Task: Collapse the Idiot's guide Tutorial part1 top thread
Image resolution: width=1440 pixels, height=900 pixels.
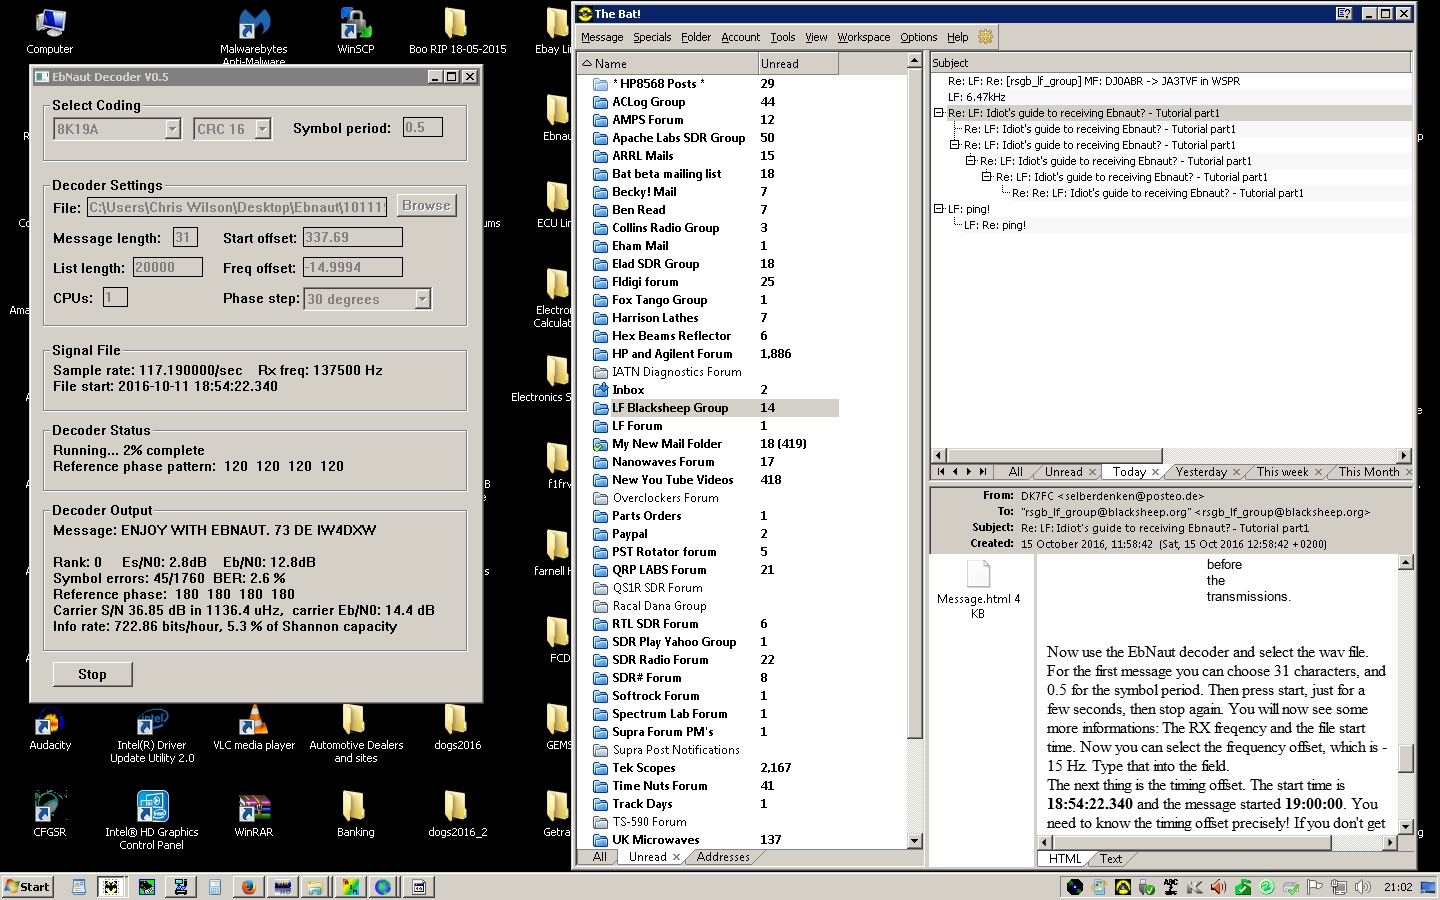Action: pyautogui.click(x=939, y=113)
